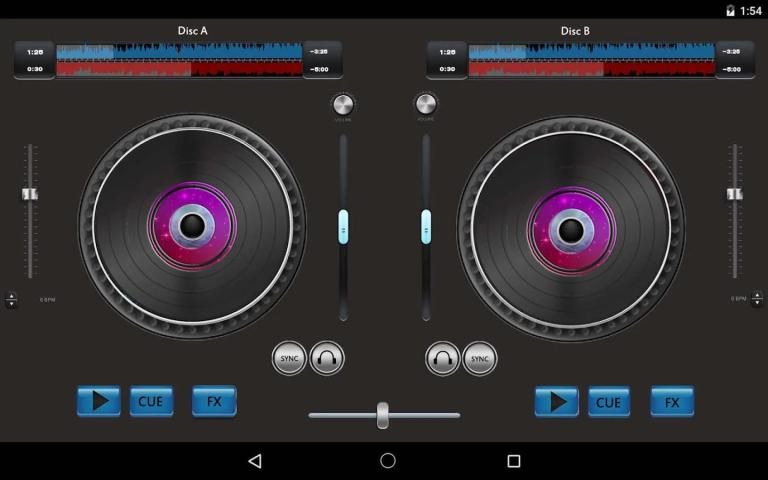Open the FX panel for Disc B
Viewport: 768px width, 480px height.
coord(672,402)
